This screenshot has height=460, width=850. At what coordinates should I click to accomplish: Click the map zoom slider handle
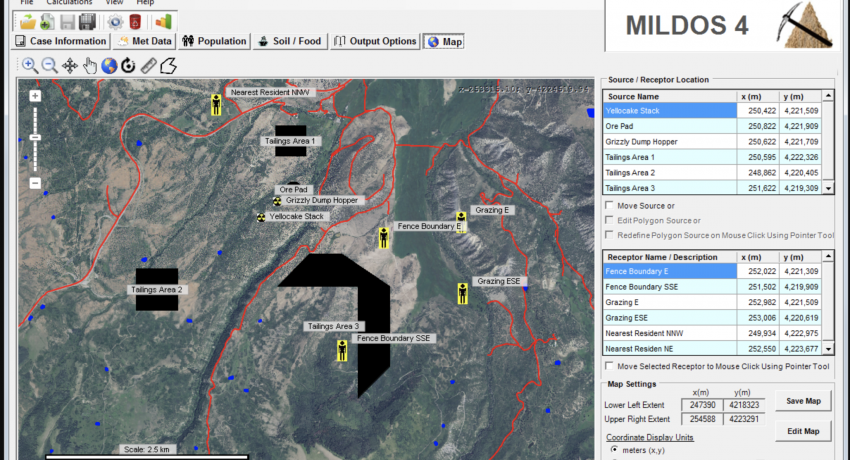coord(35,137)
